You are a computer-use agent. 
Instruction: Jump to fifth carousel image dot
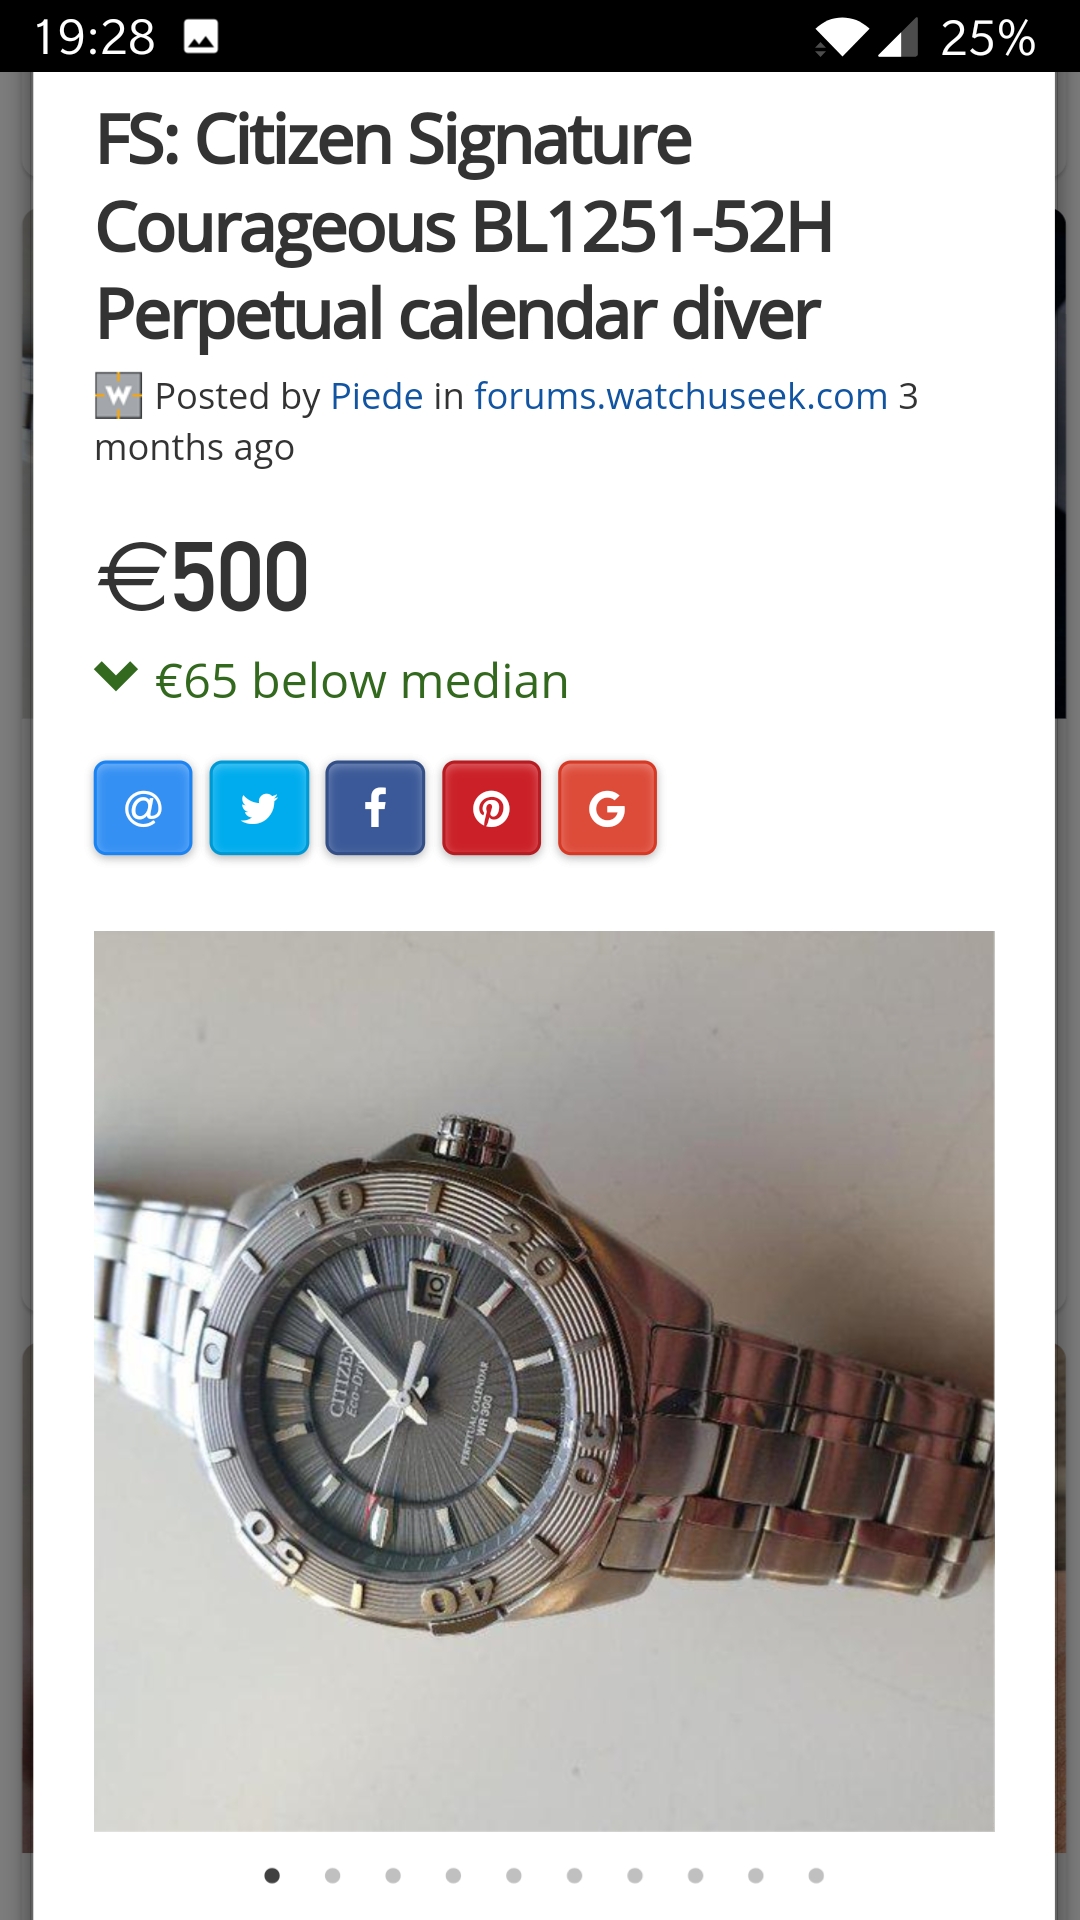pyautogui.click(x=514, y=1875)
